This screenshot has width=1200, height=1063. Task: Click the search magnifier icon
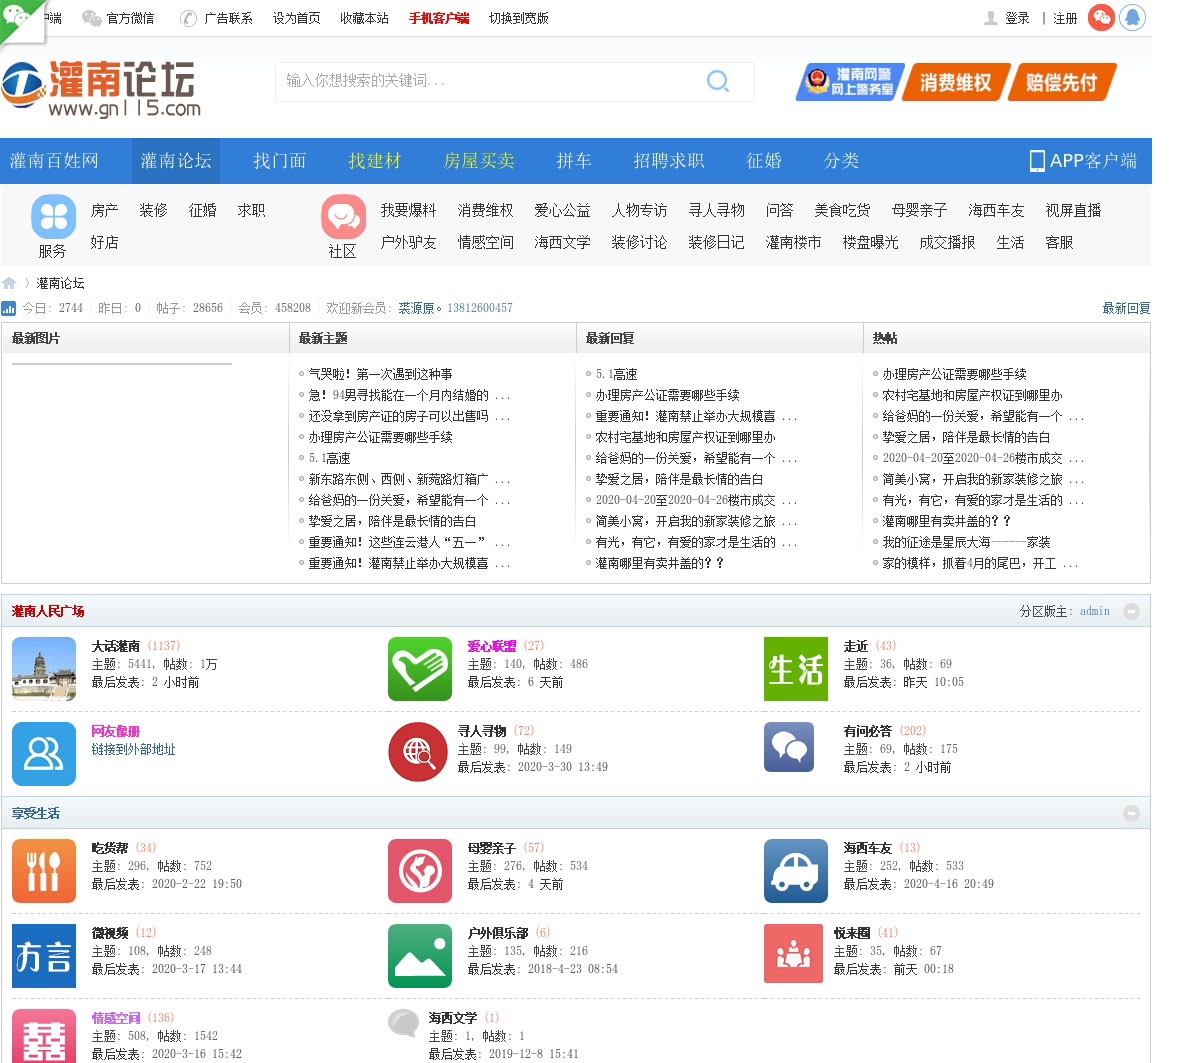coord(717,81)
